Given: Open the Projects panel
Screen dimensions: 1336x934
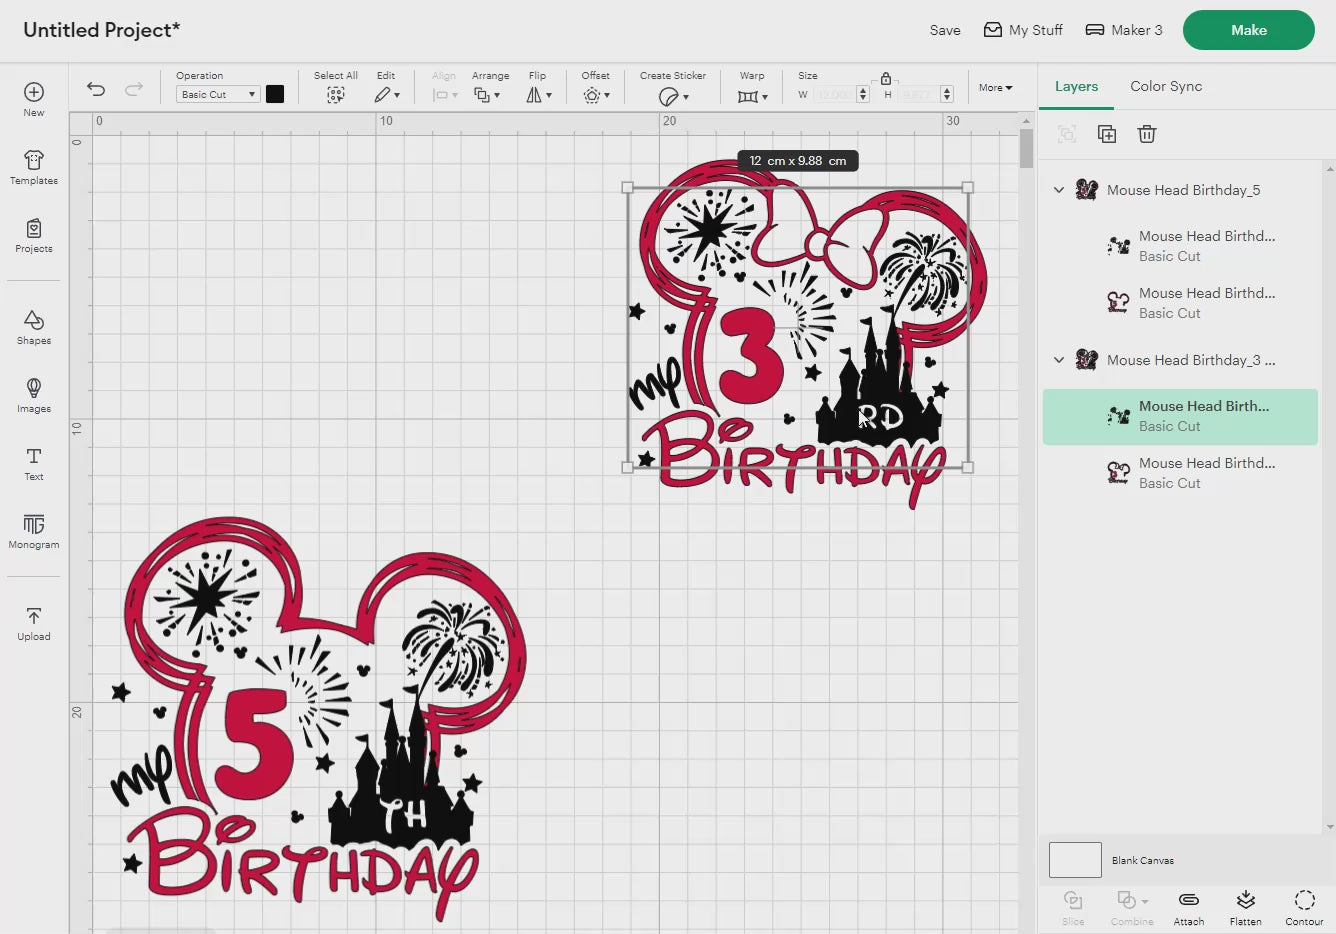Looking at the screenshot, I should (34, 235).
